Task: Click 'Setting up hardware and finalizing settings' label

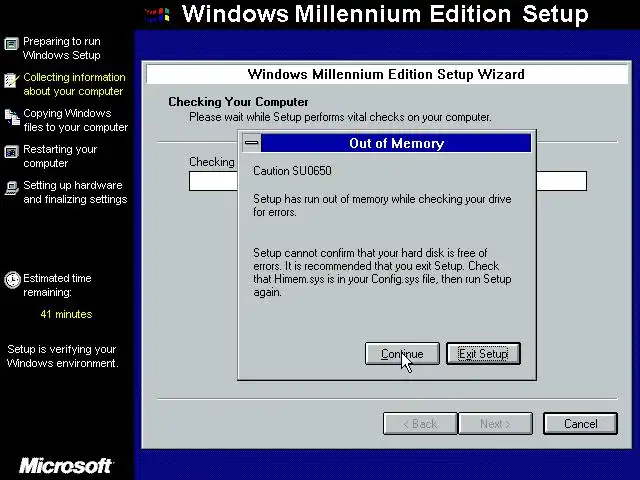Action: click(75, 192)
